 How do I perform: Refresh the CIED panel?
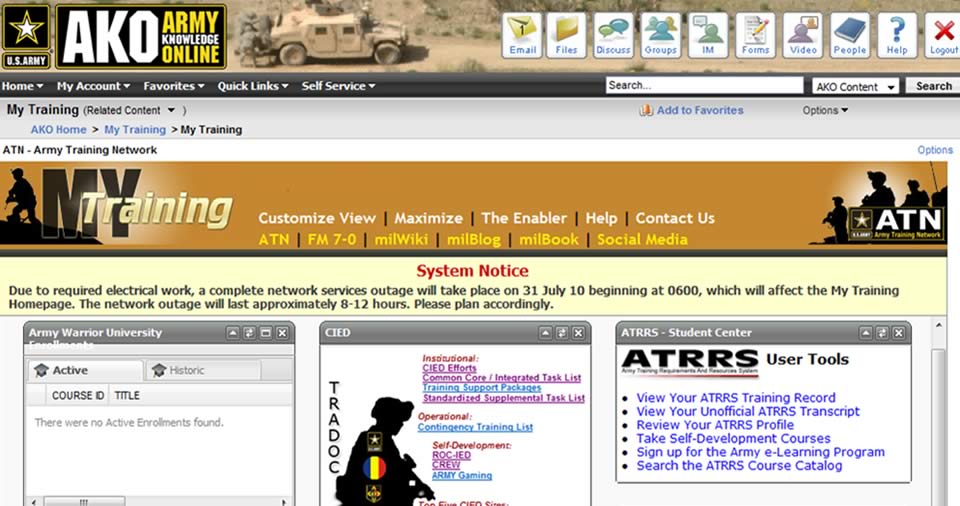[562, 333]
